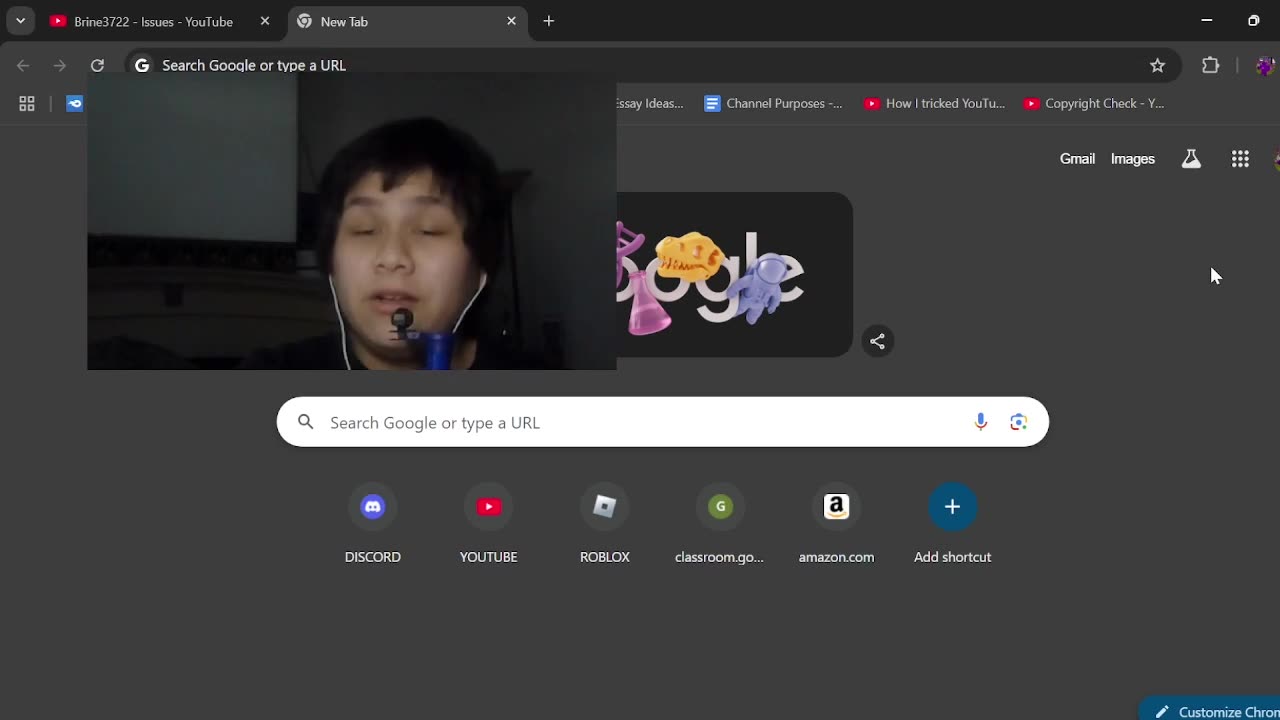This screenshot has width=1280, height=720.
Task: Open Gmail link
Action: (1077, 159)
